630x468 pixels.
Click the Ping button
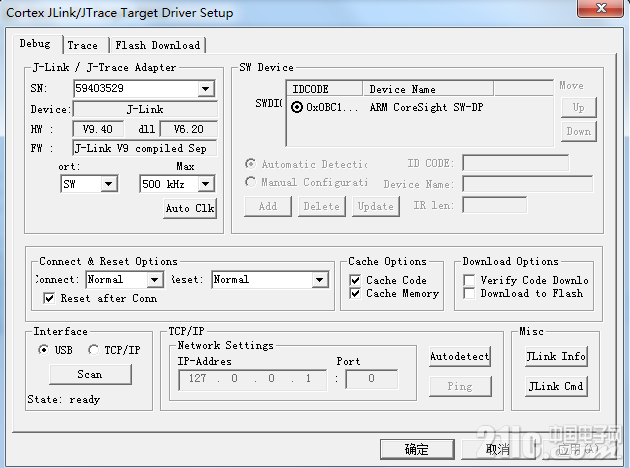click(460, 386)
